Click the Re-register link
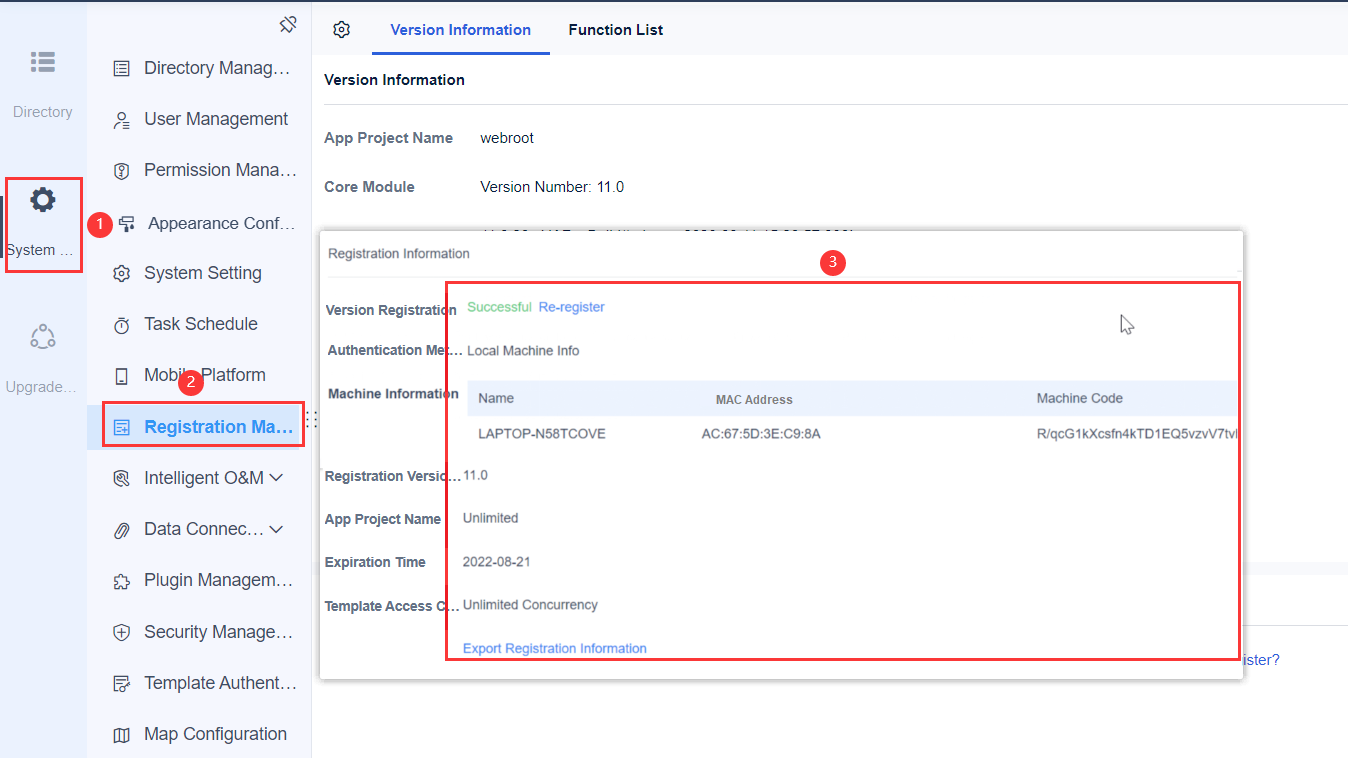 click(571, 306)
